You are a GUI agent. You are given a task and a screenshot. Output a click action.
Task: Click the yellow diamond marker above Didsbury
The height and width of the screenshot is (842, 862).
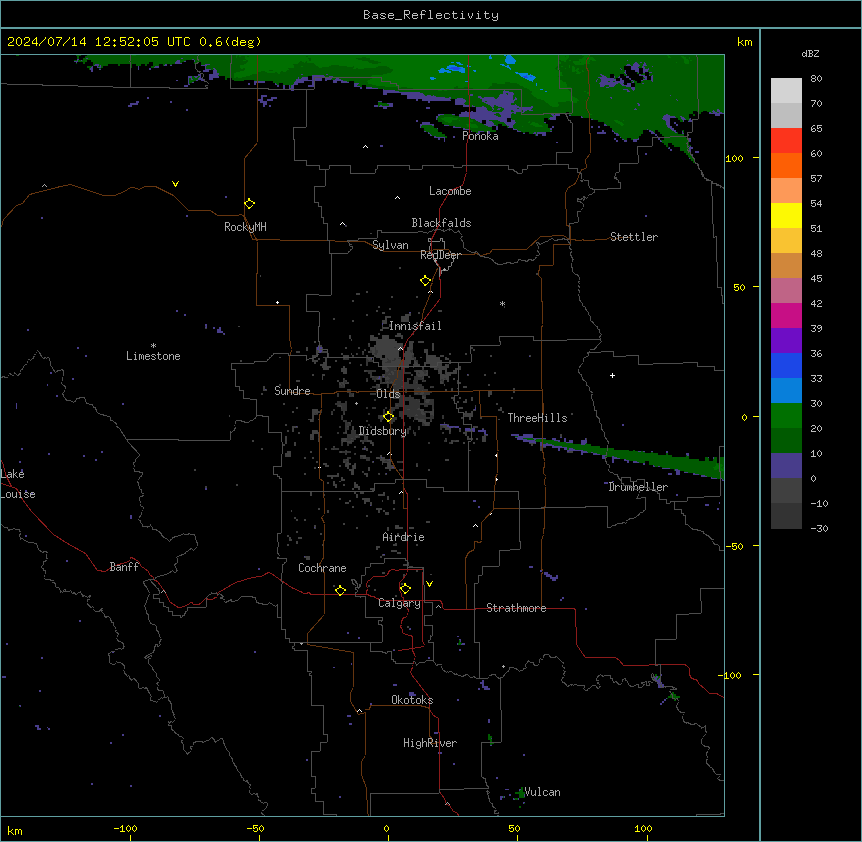388,417
